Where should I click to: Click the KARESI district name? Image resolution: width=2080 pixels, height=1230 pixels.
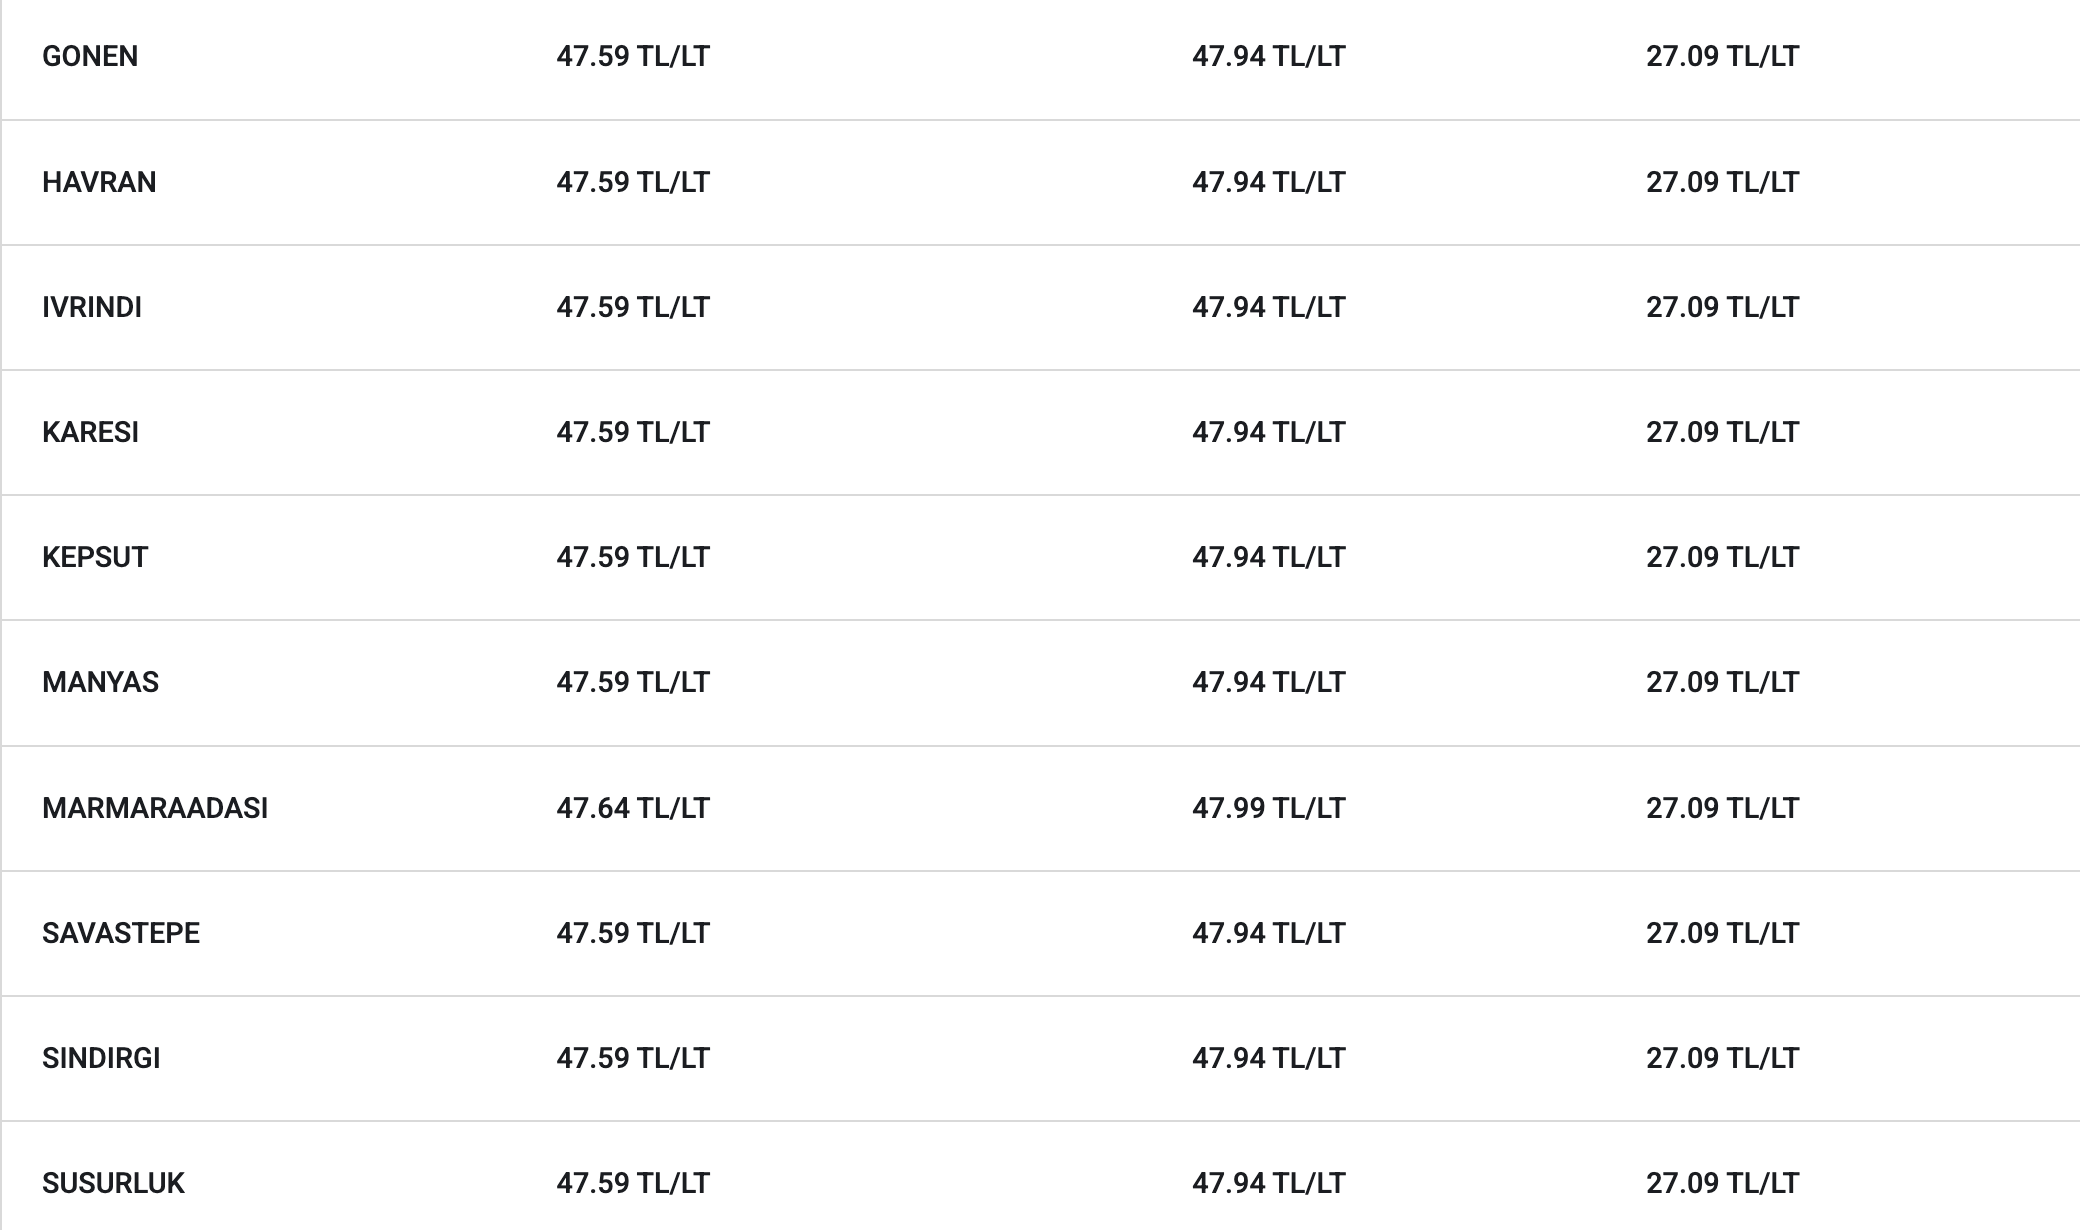tap(90, 432)
